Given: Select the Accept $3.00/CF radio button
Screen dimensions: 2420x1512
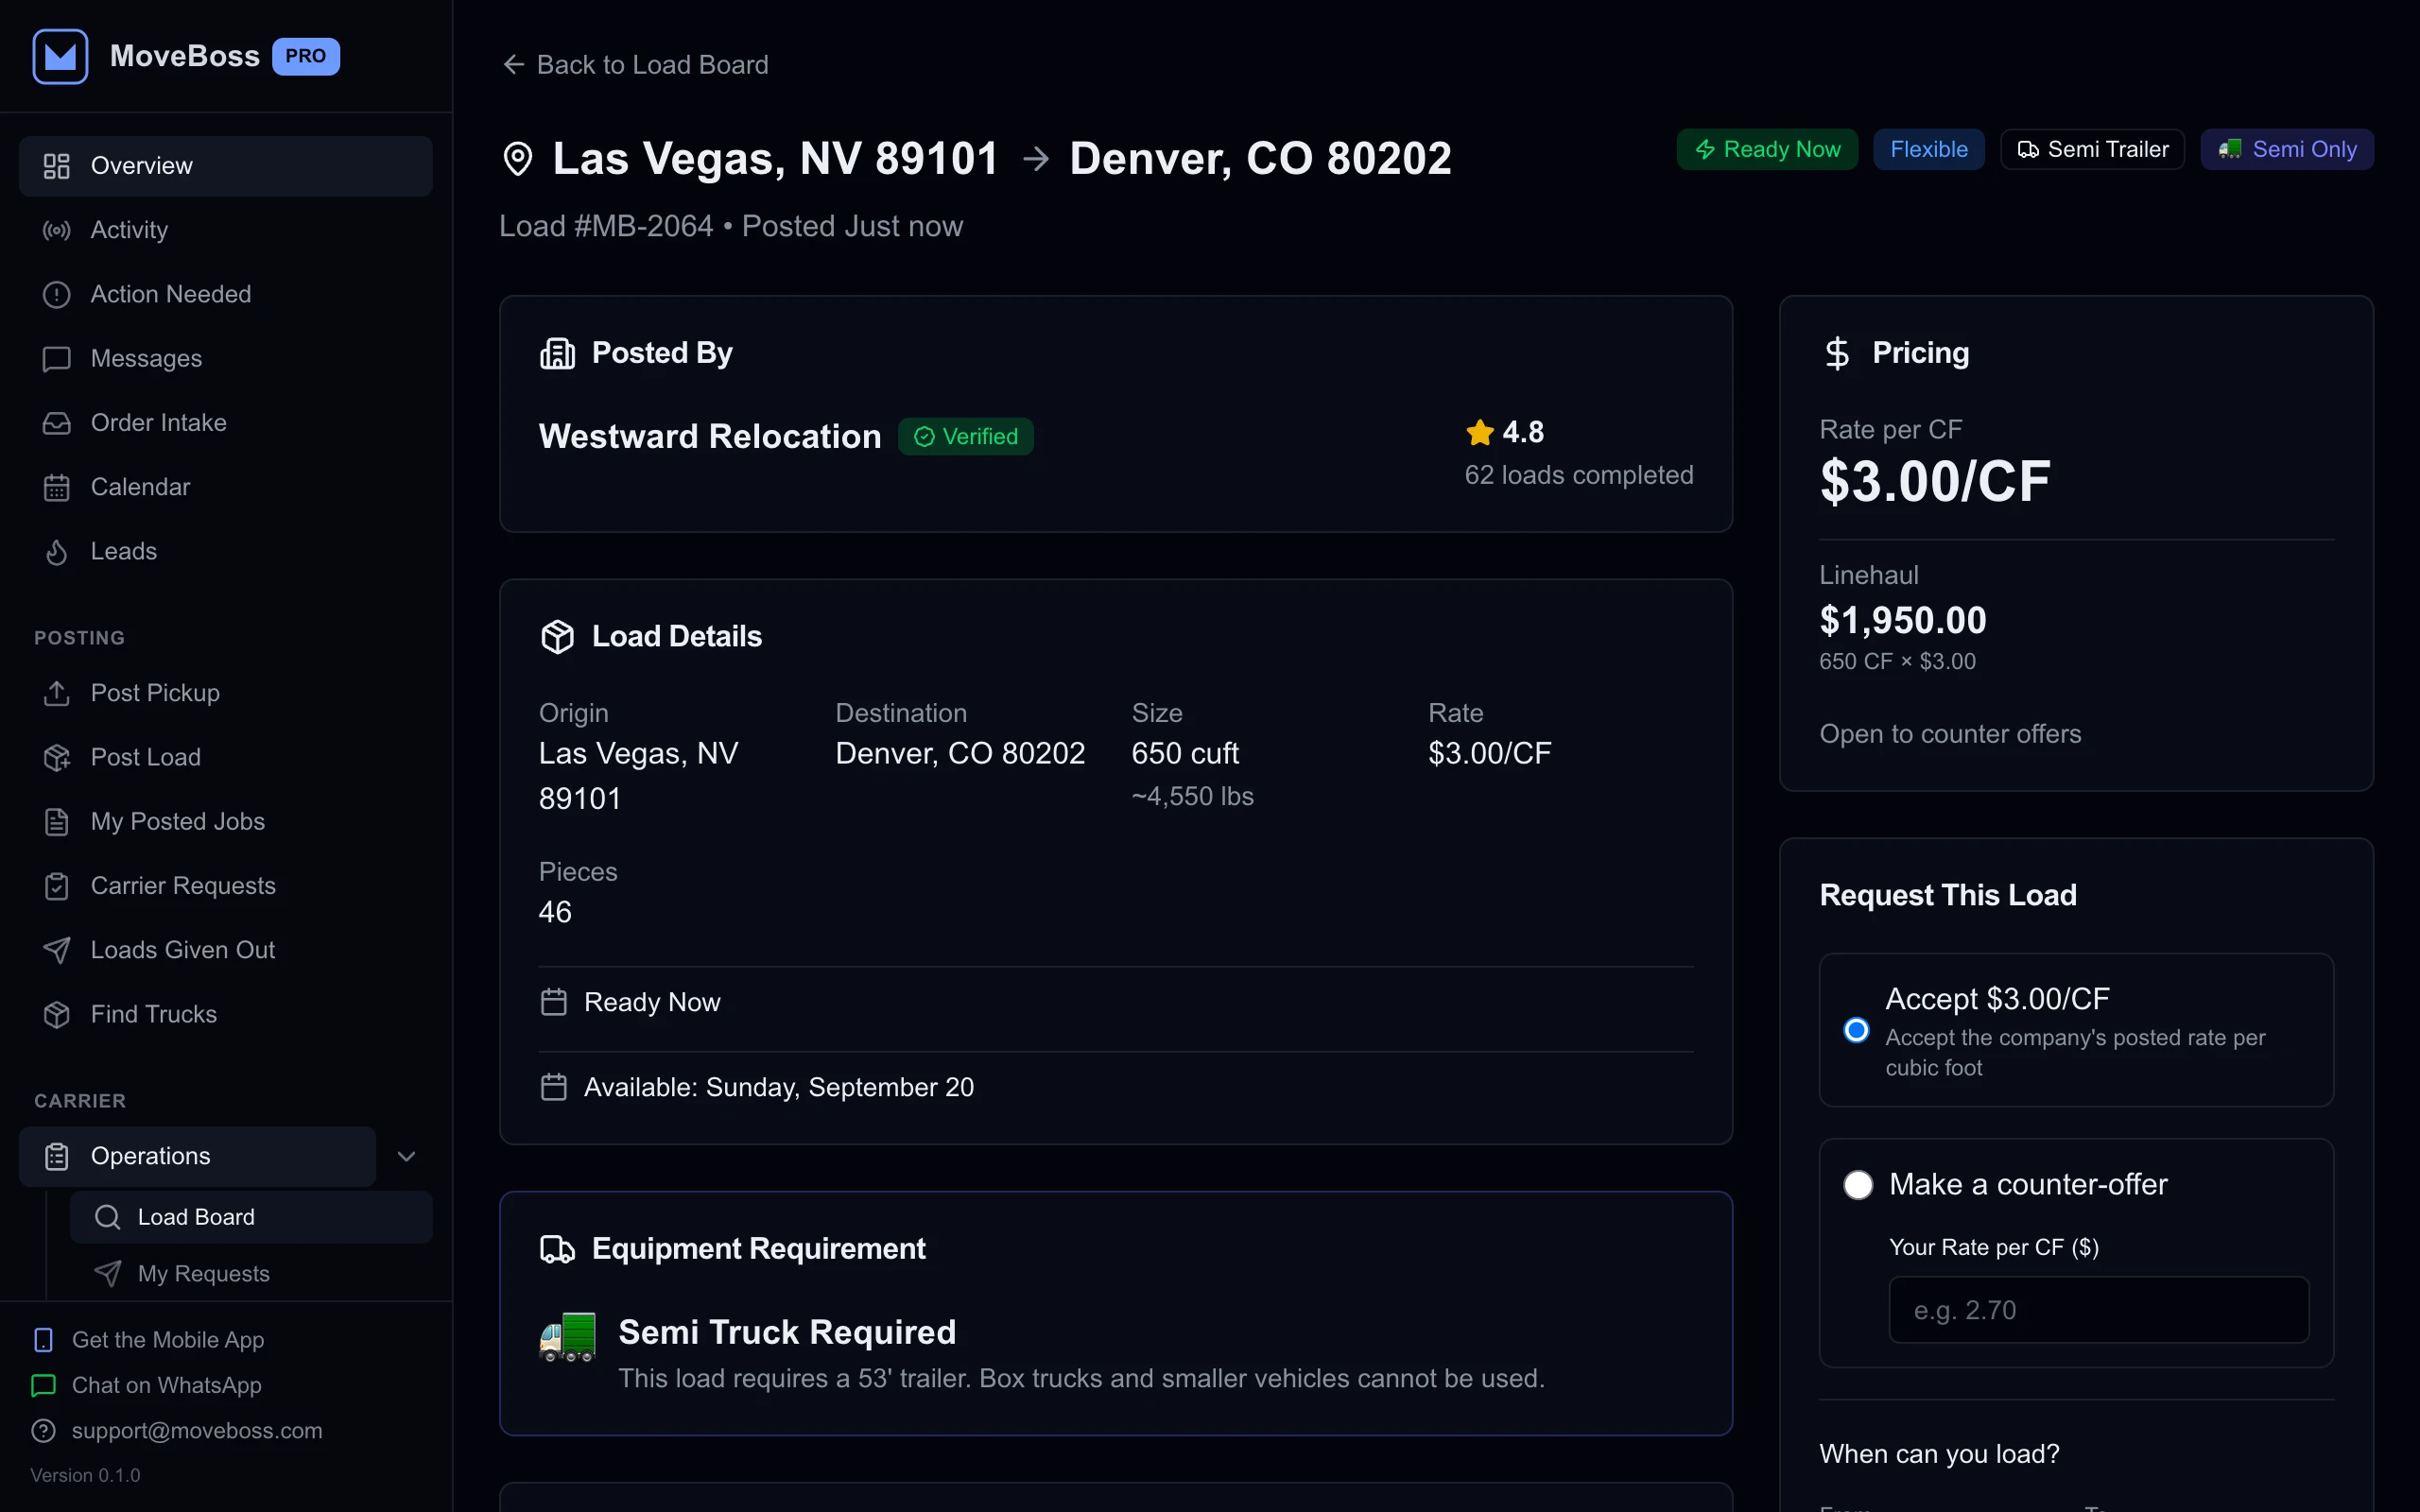Looking at the screenshot, I should click(1856, 1030).
